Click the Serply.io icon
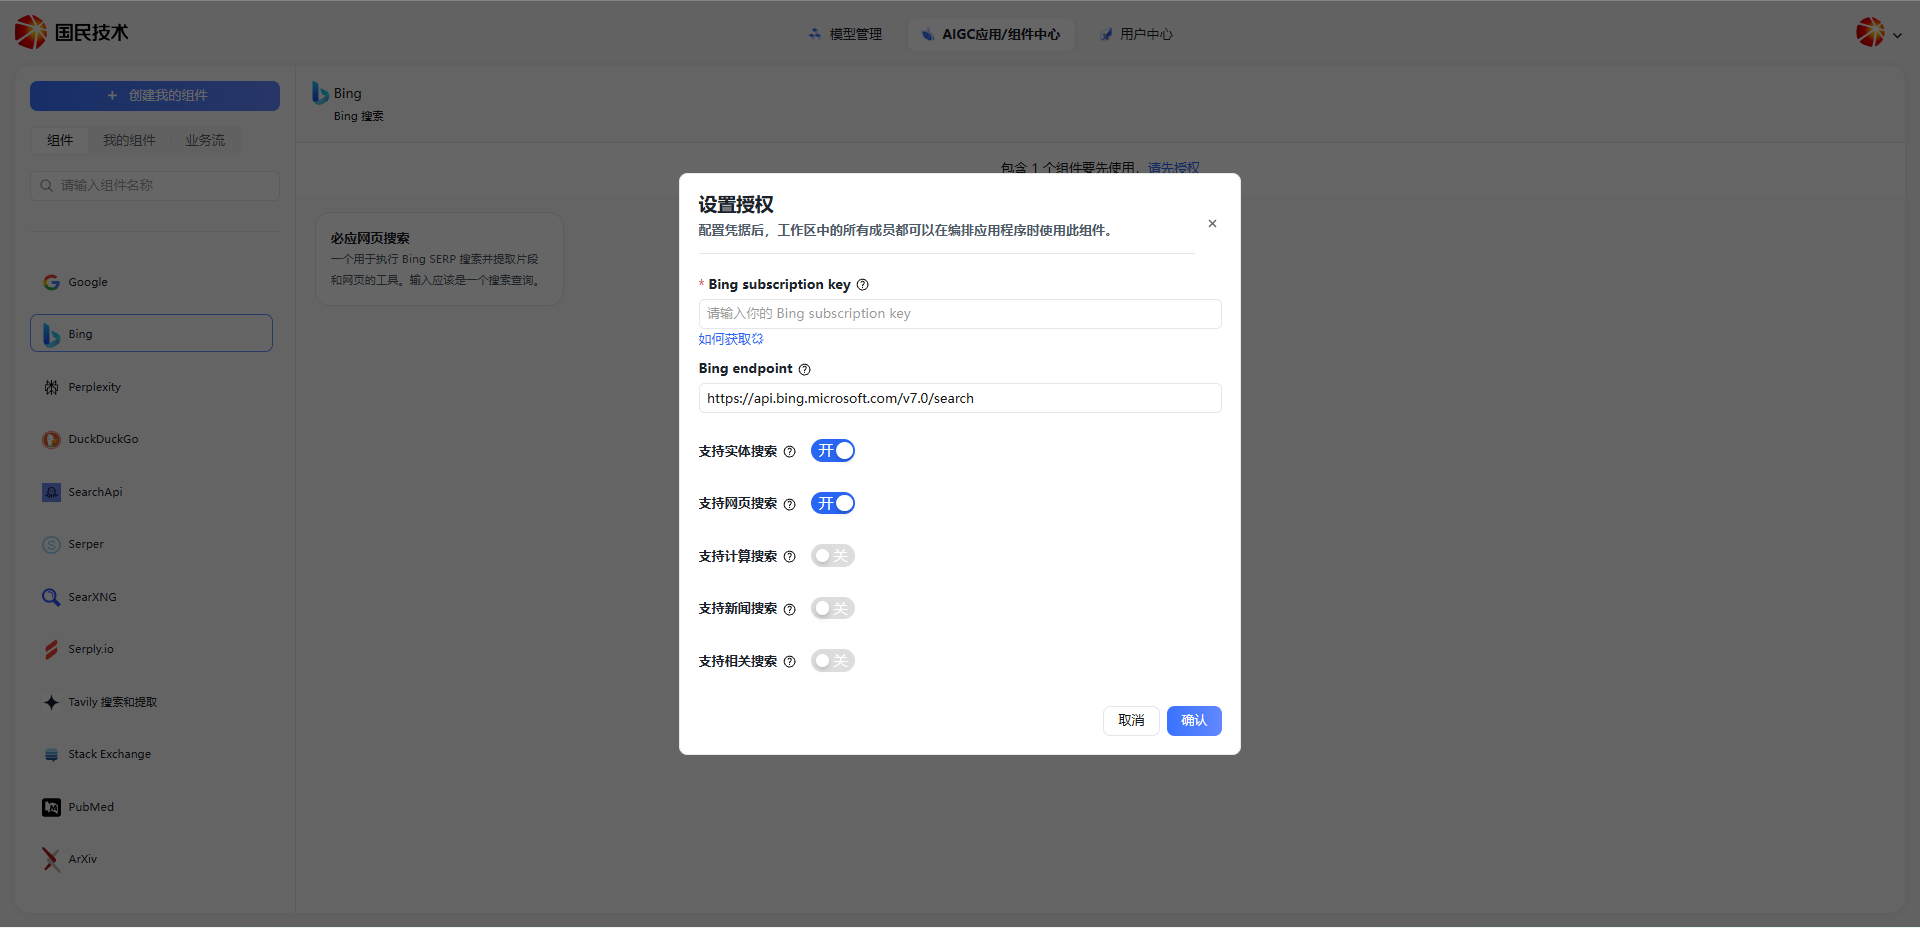The image size is (1920, 928). tap(51, 650)
